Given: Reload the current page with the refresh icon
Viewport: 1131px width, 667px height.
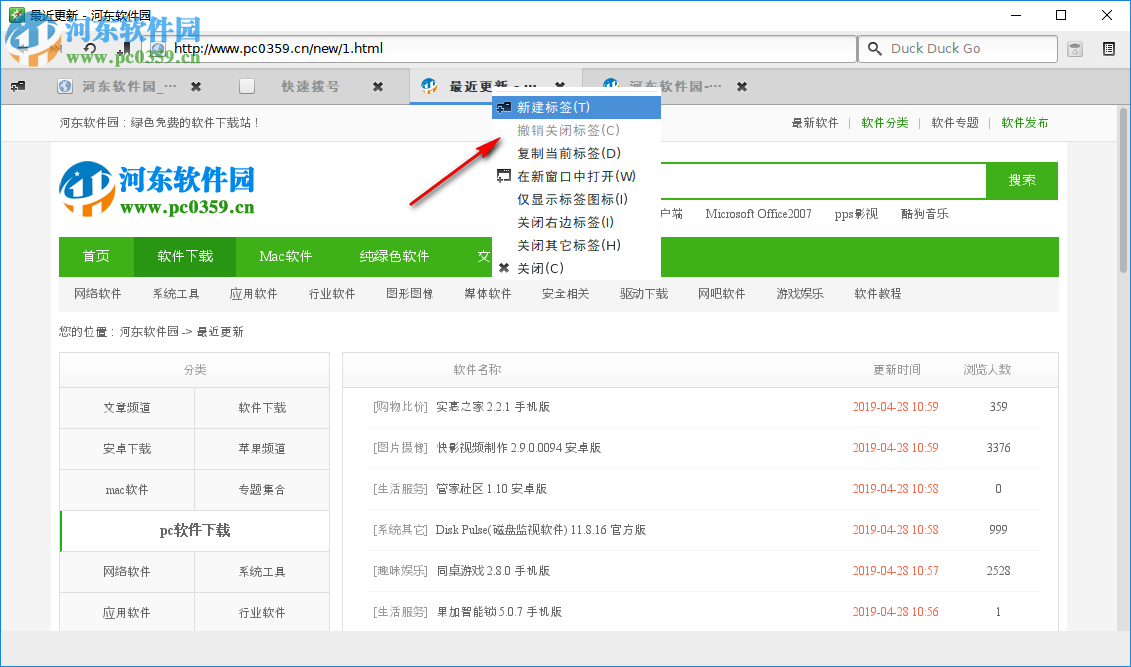Looking at the screenshot, I should pyautogui.click(x=89, y=47).
